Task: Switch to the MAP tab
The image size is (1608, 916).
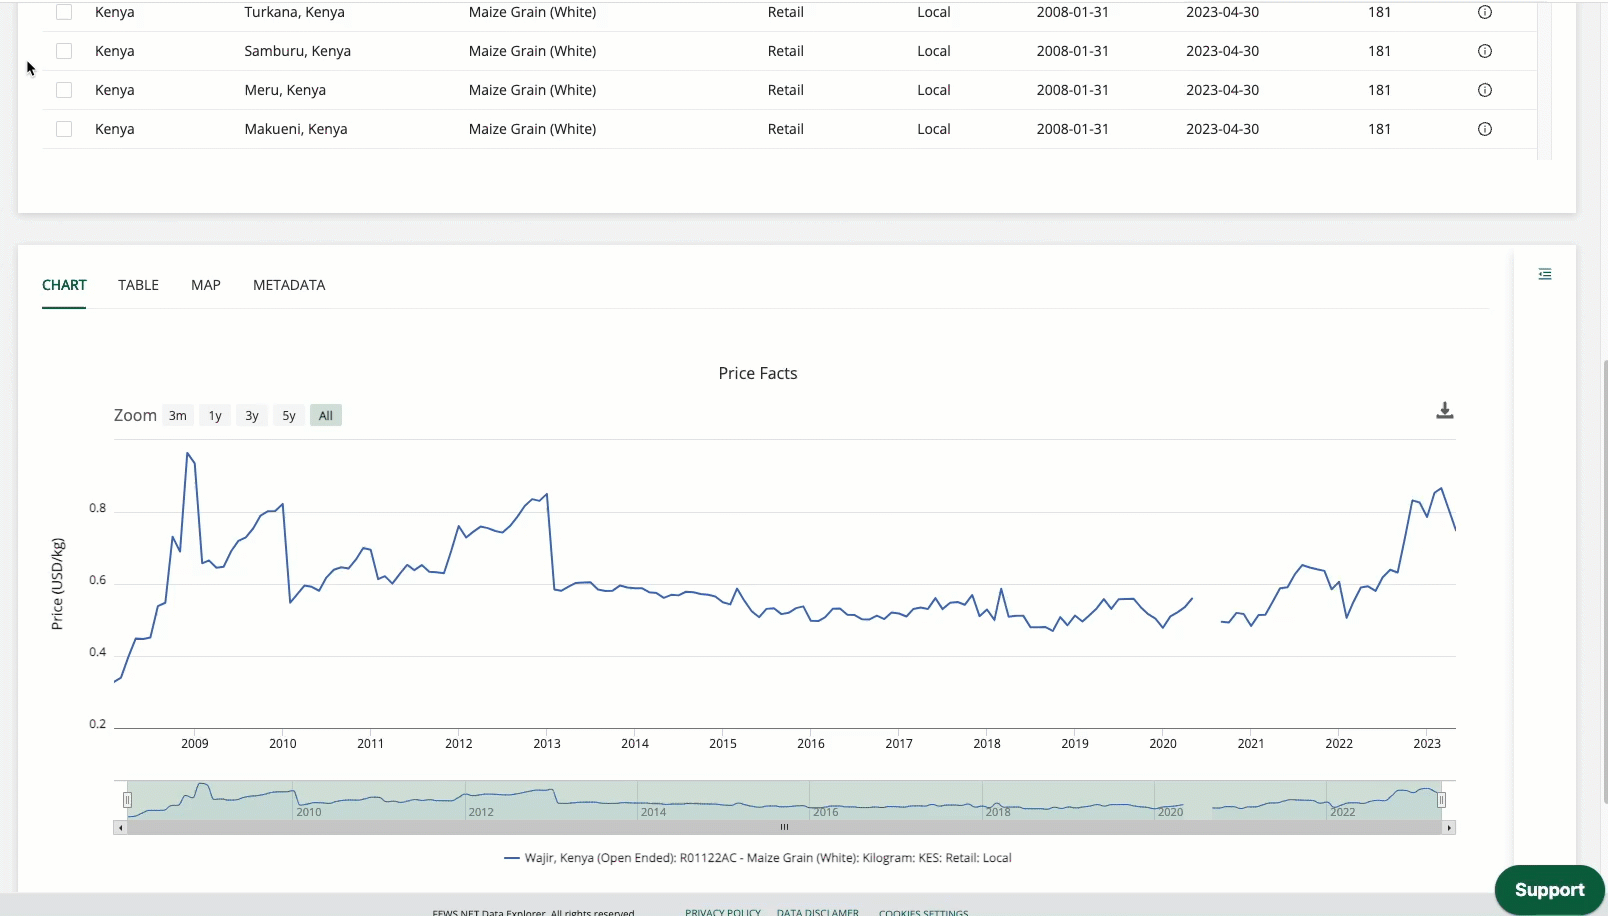Action: tap(205, 285)
